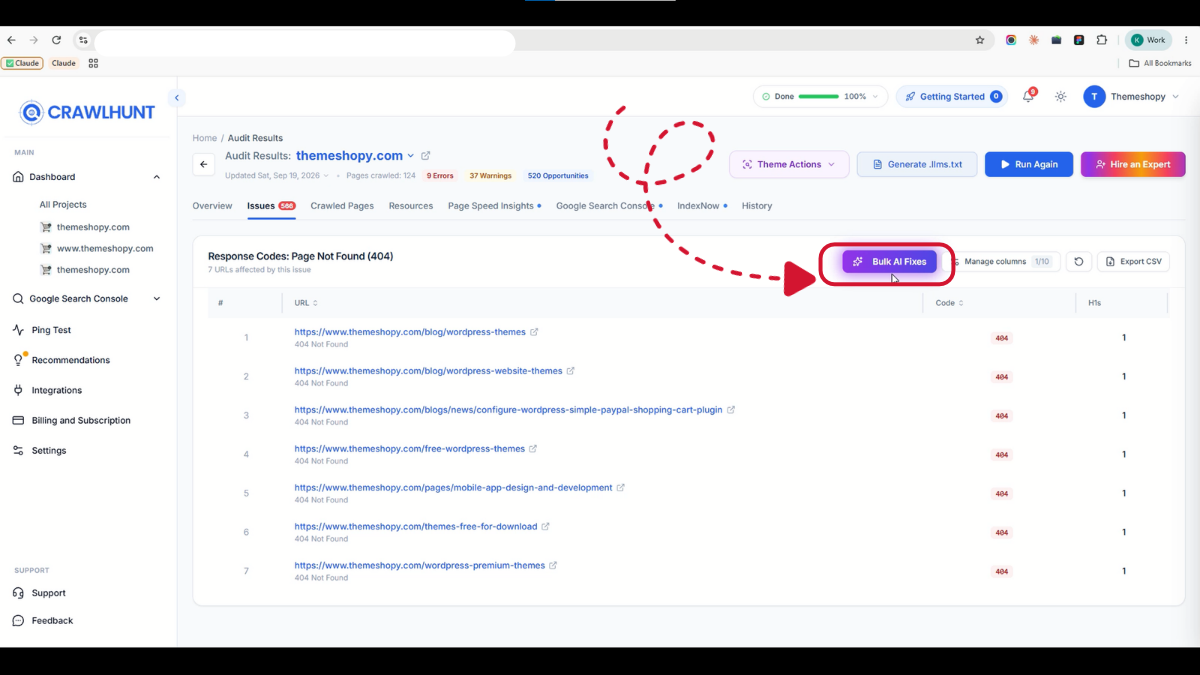
Task: Click the CrawlHunt logo
Action: [x=88, y=113]
